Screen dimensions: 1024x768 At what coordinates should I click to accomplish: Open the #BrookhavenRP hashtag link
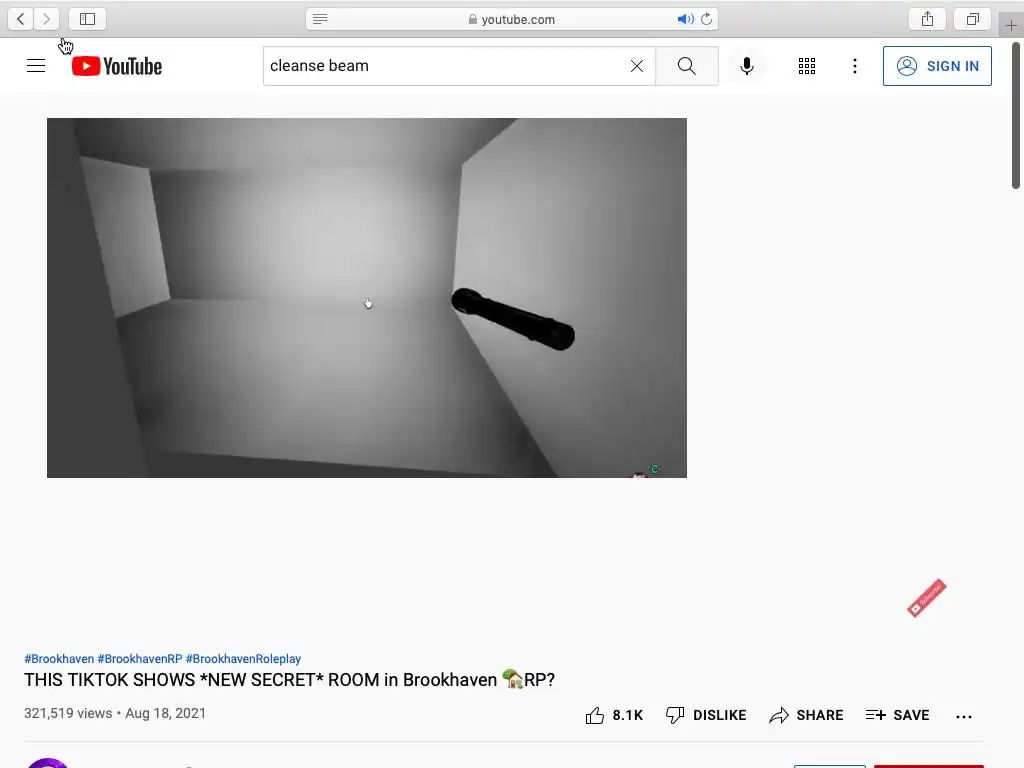click(140, 659)
